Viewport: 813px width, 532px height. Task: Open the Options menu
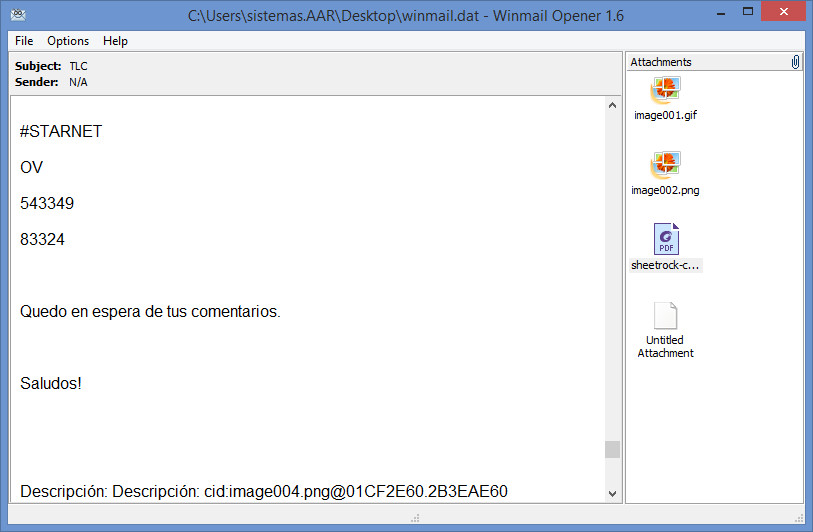point(68,41)
